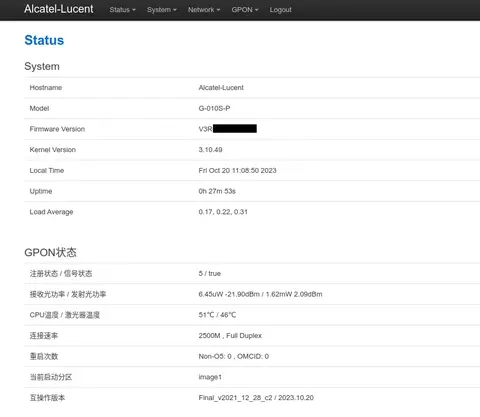Select the value 5 / true
Screen dimensions: 480x417
click(x=210, y=273)
